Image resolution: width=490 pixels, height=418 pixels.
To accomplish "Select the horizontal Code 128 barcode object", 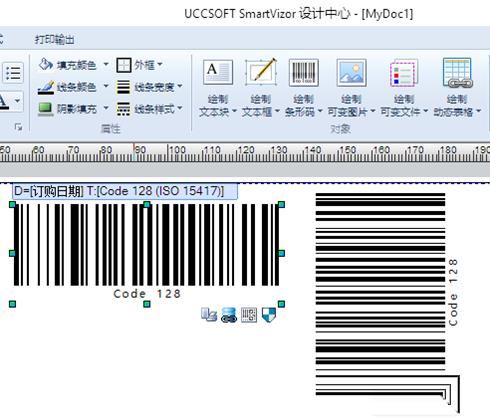I will 147,245.
